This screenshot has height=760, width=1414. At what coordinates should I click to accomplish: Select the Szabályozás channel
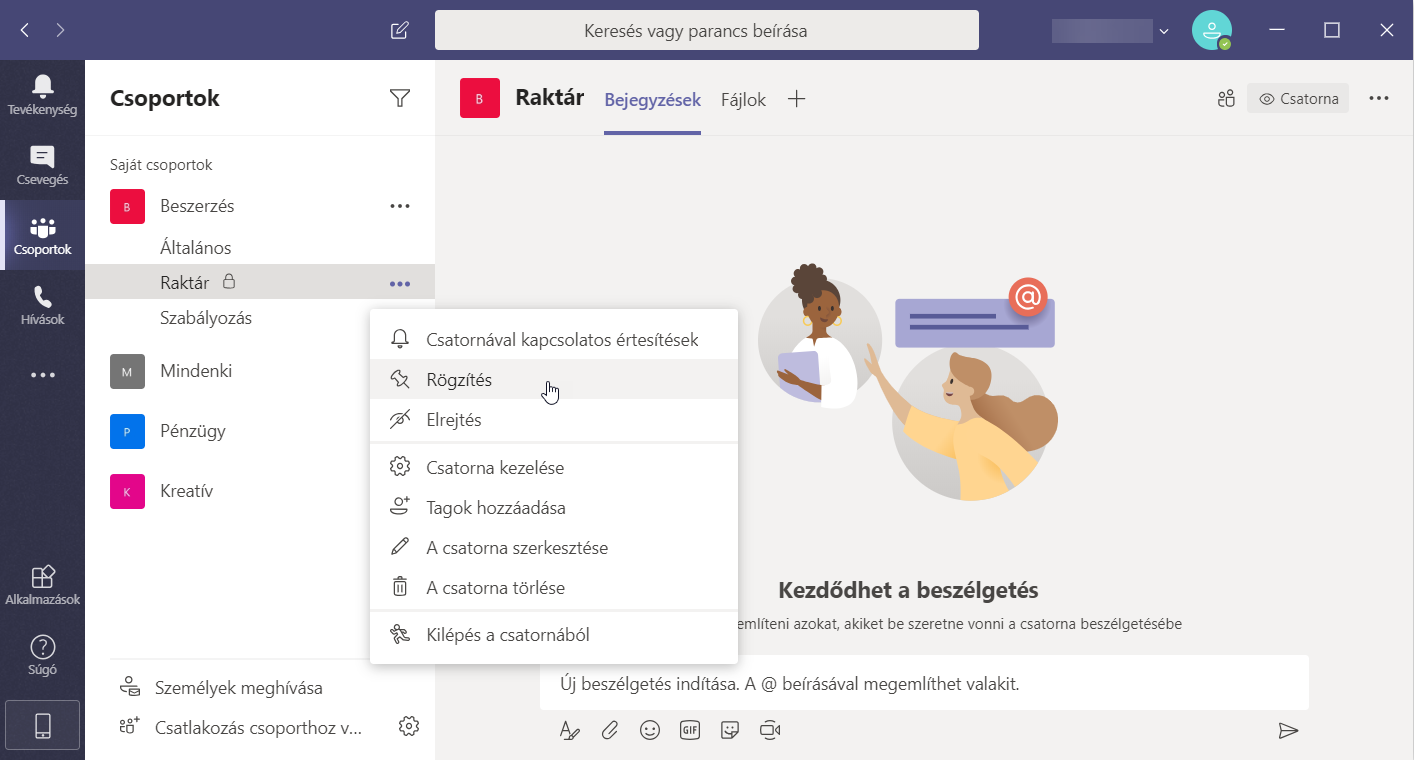206,318
